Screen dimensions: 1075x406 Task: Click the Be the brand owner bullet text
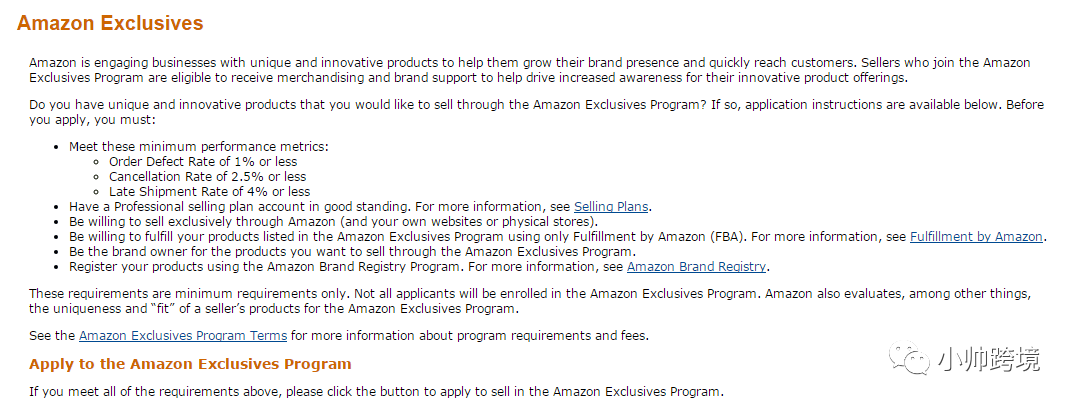coord(352,252)
